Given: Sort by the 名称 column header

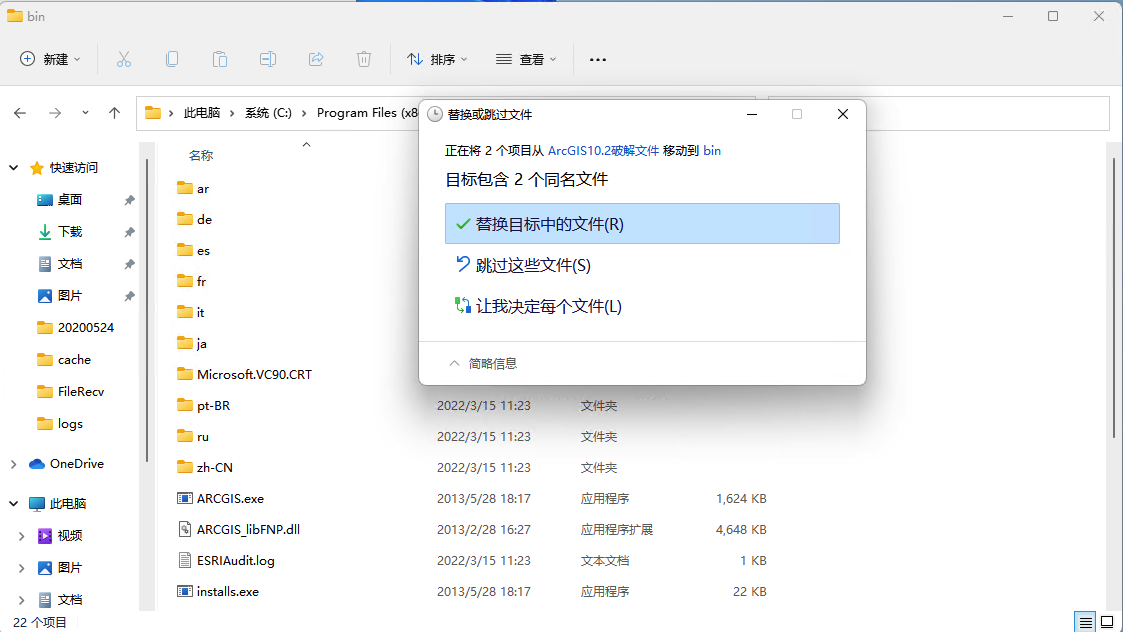Looking at the screenshot, I should (x=201, y=155).
